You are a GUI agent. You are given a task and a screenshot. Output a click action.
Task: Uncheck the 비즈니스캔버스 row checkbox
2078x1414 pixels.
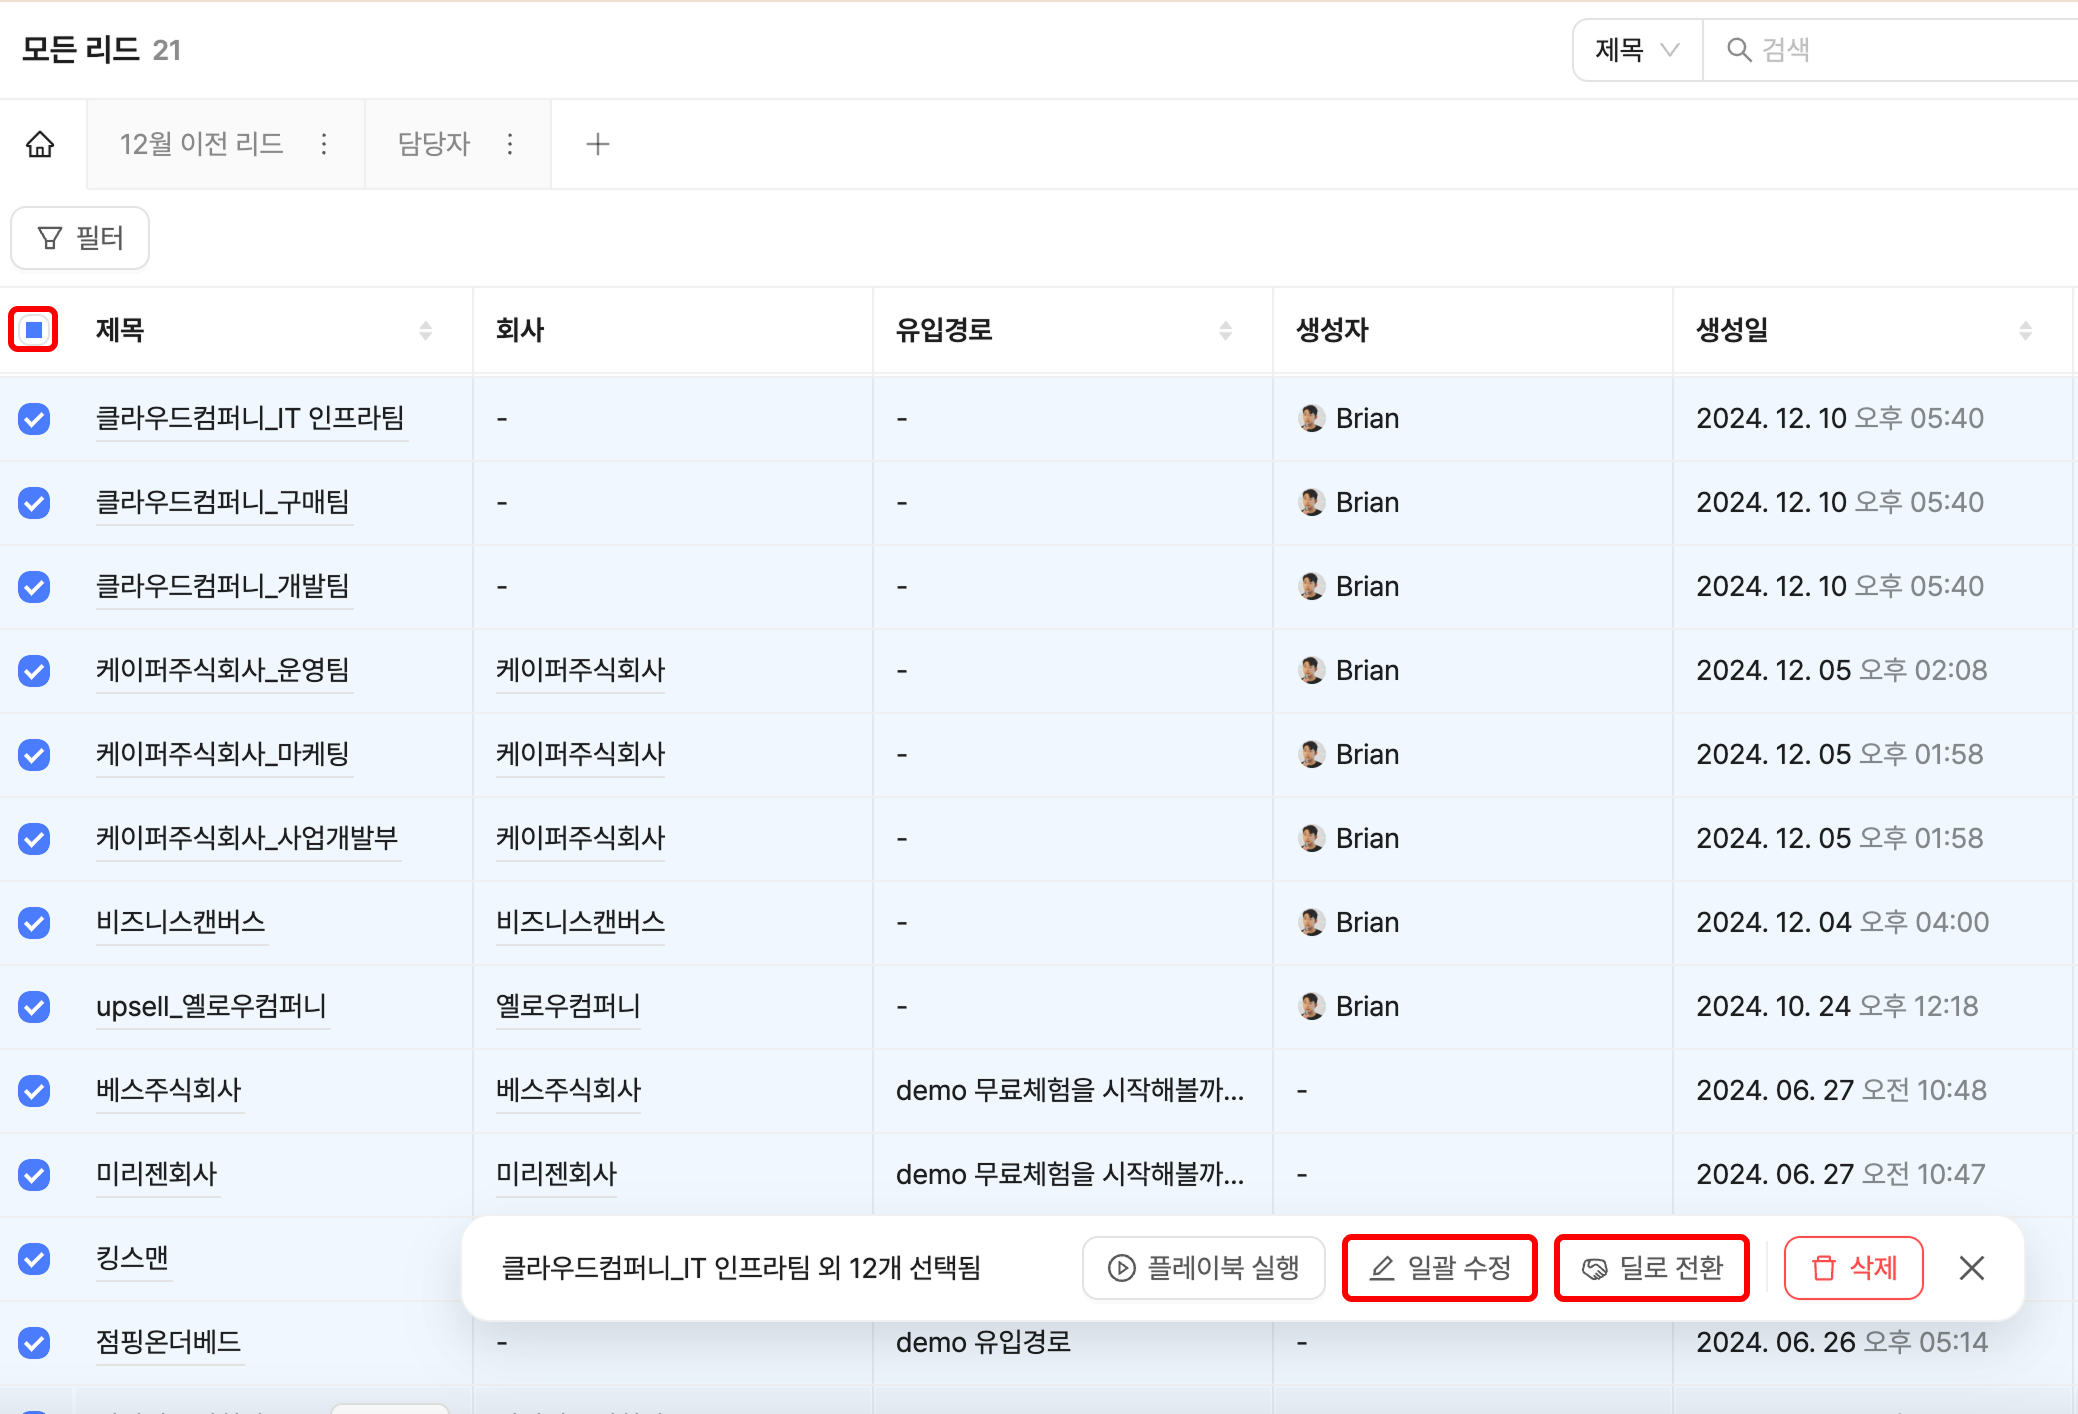[34, 922]
